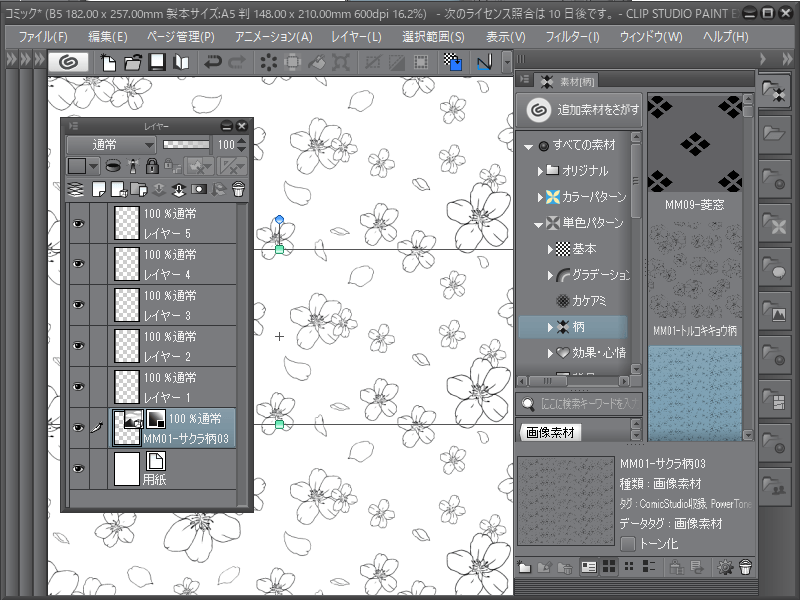Click 追加素材をさがす button

(580, 109)
